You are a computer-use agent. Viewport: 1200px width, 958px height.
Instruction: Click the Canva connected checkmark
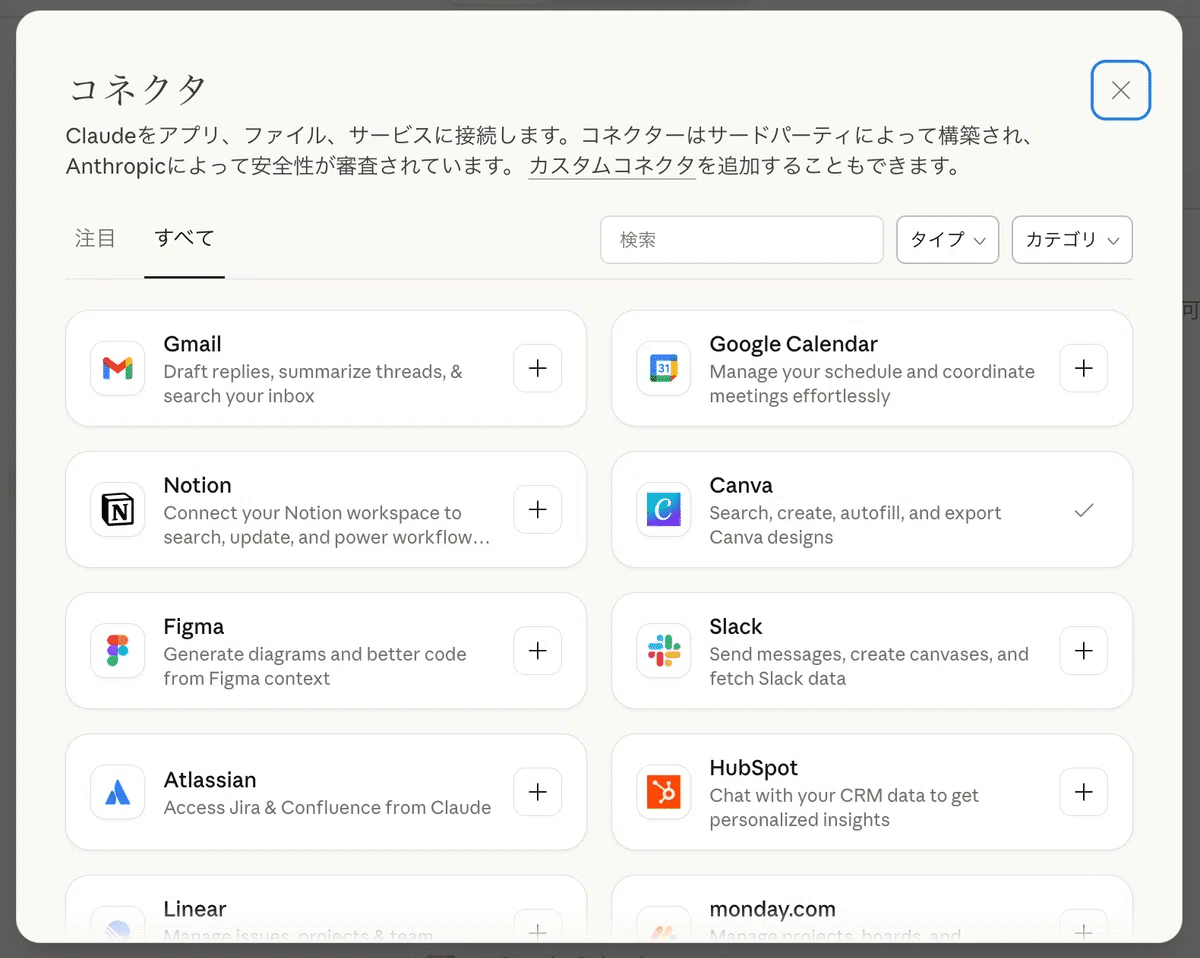[1084, 510]
